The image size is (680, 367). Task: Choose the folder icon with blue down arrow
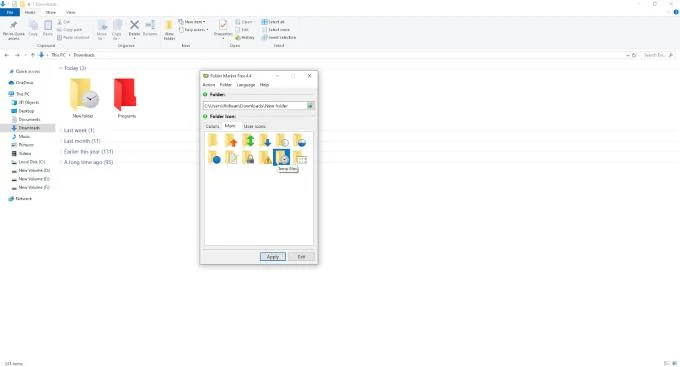[x=265, y=141]
